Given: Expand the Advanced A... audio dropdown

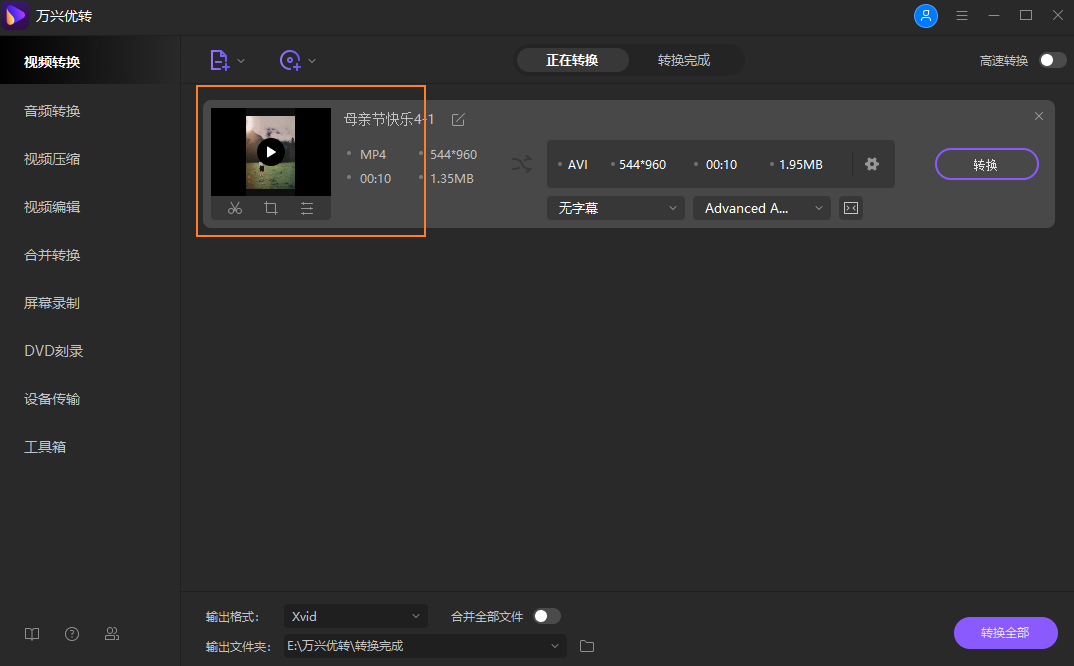Looking at the screenshot, I should 761,207.
